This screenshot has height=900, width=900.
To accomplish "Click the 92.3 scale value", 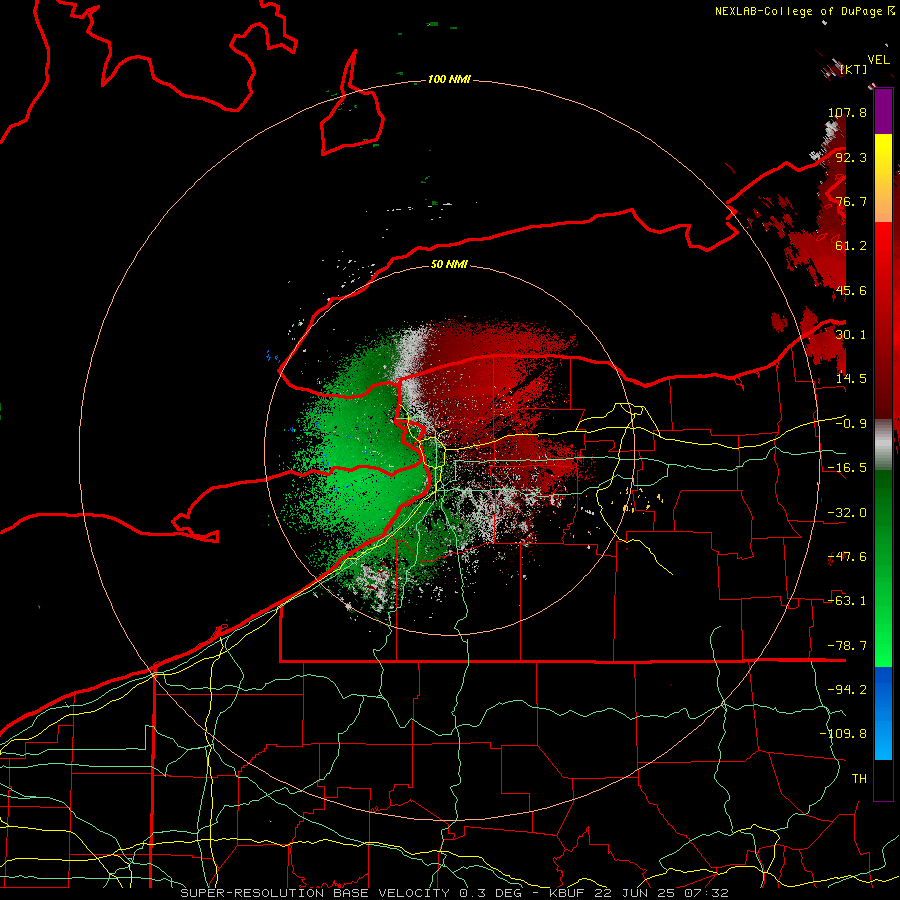I will click(x=851, y=157).
